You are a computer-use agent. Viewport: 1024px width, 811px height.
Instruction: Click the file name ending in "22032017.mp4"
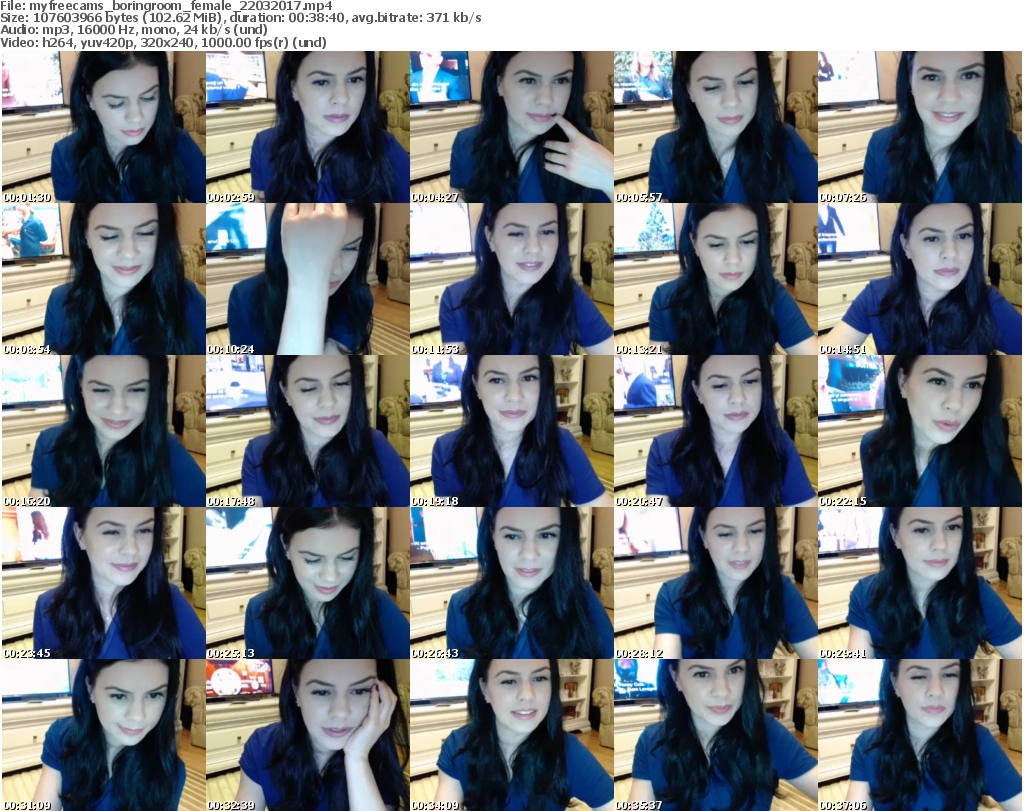click(181, 6)
